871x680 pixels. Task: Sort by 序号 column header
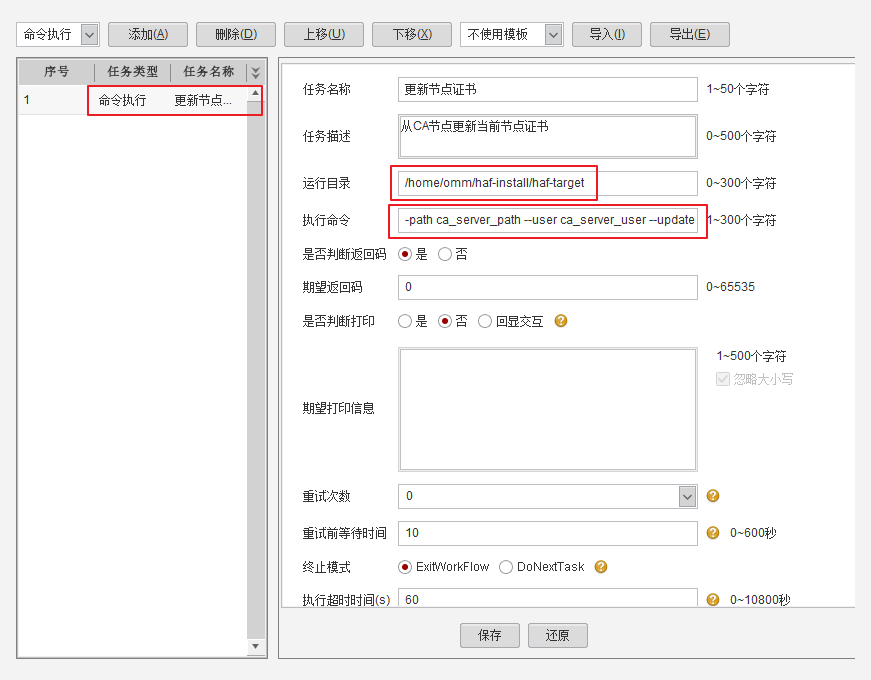[56, 72]
